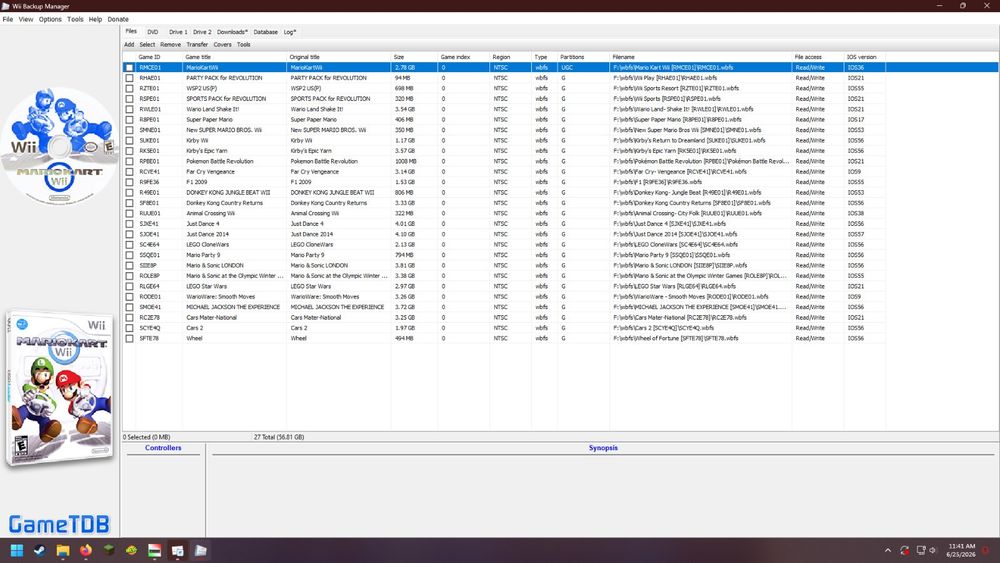The height and width of the screenshot is (563, 1000).
Task: Open the Tools dropdown in Files toolbar
Action: [244, 45]
